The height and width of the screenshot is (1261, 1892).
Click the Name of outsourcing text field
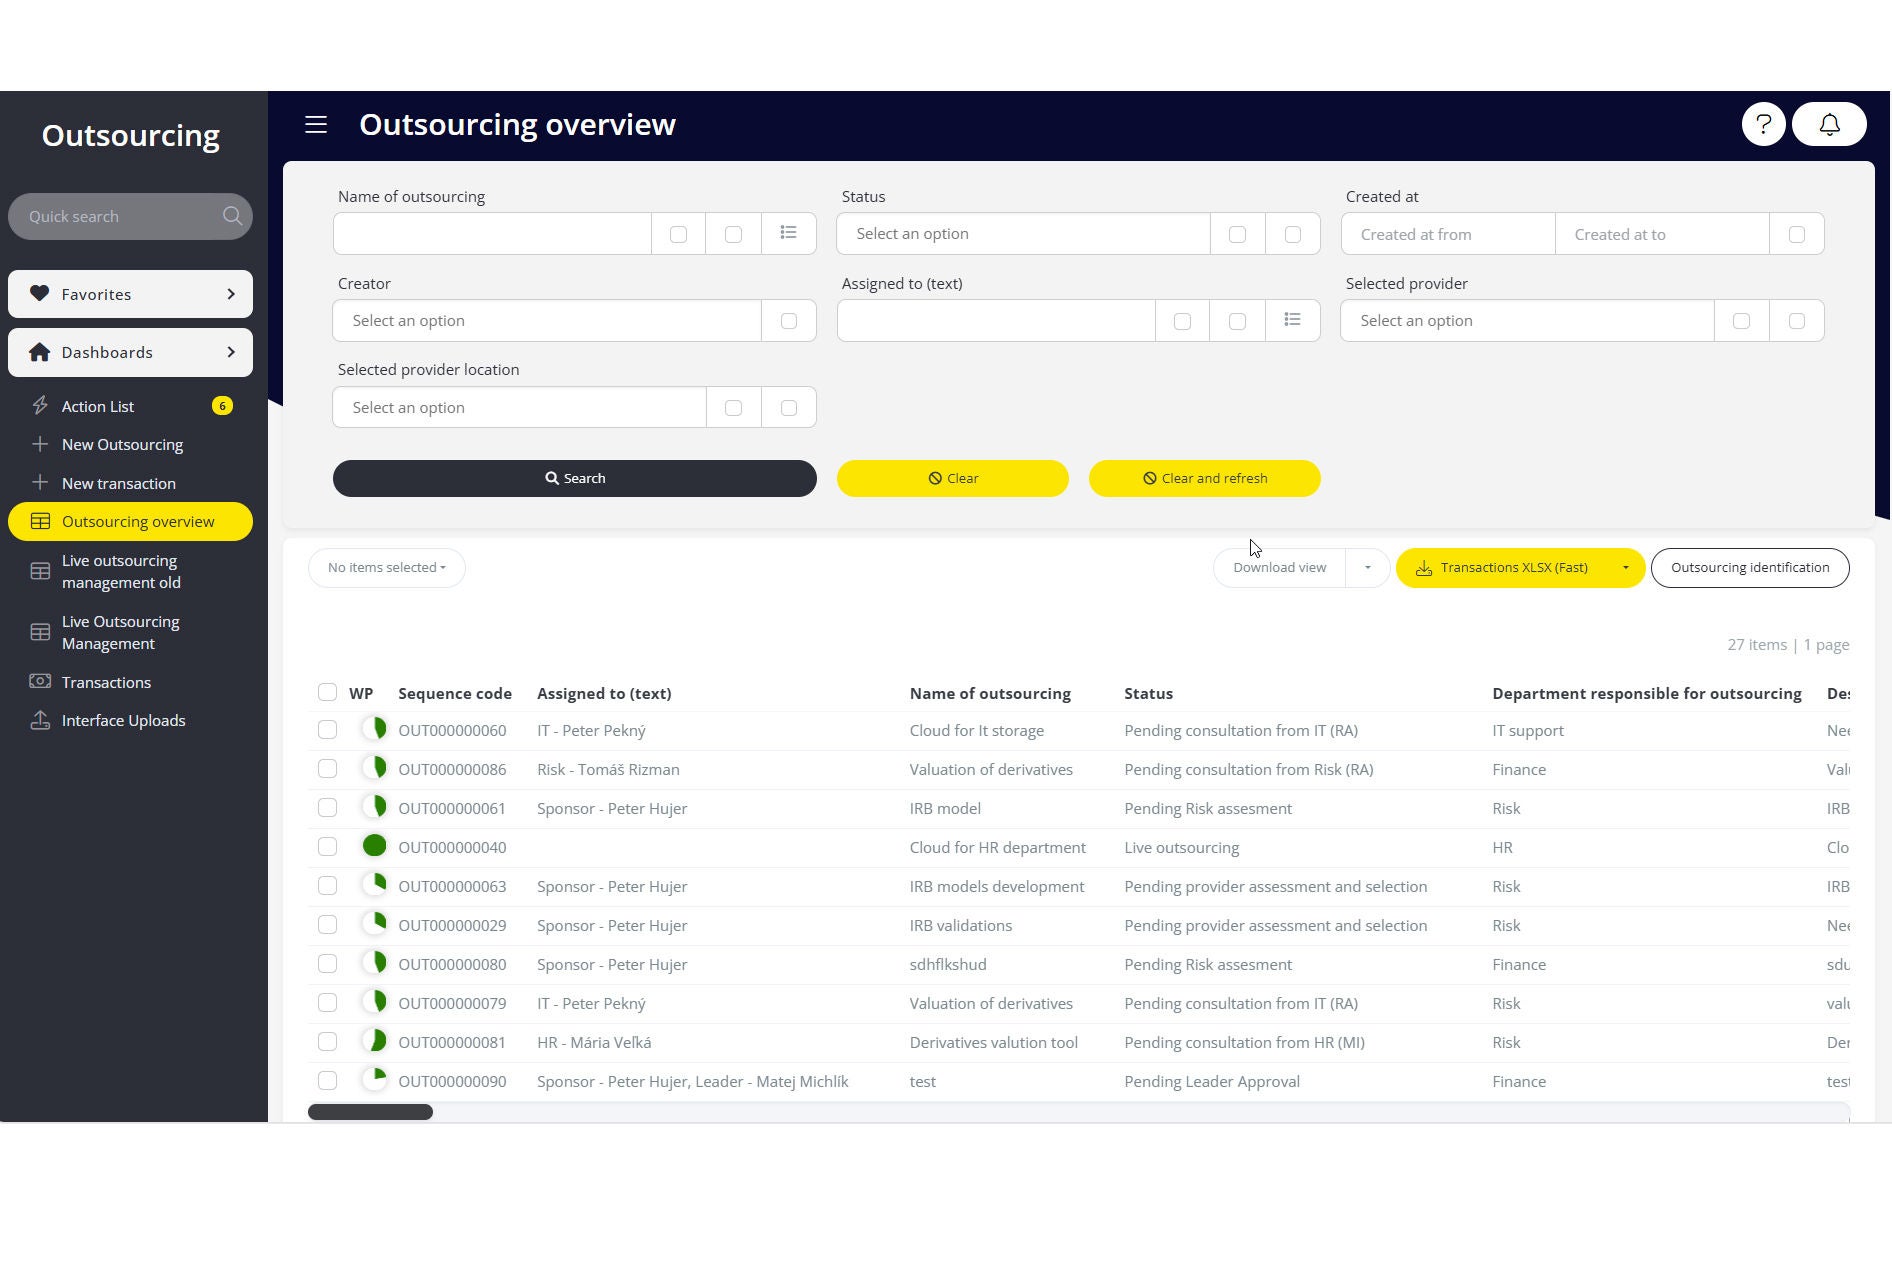coord(492,233)
